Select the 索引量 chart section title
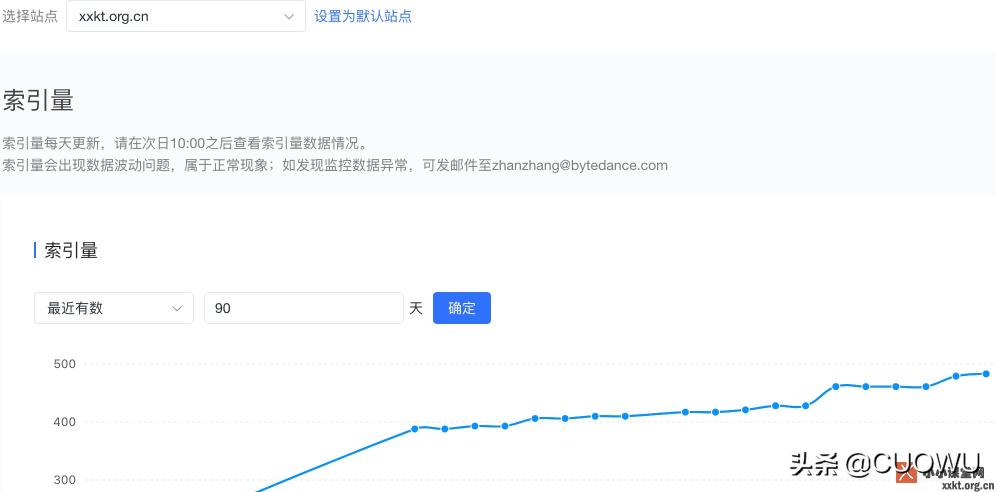Screen dimensions: 996x492 [x=71, y=250]
